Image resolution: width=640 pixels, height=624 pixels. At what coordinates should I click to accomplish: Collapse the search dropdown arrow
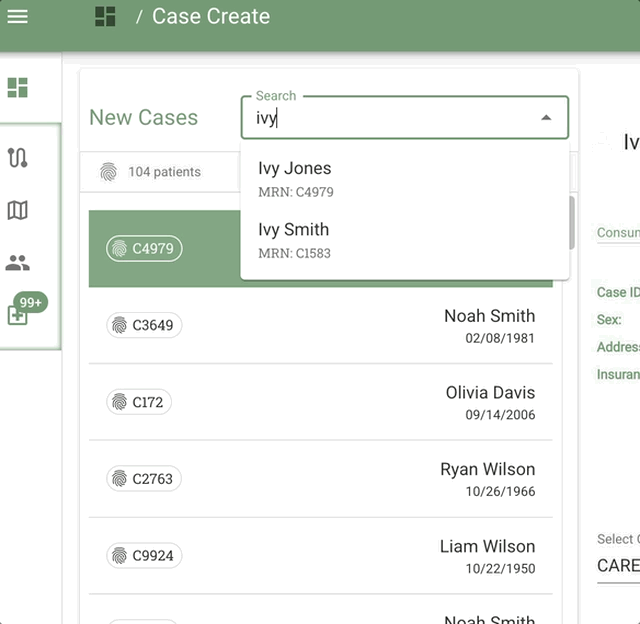point(546,118)
